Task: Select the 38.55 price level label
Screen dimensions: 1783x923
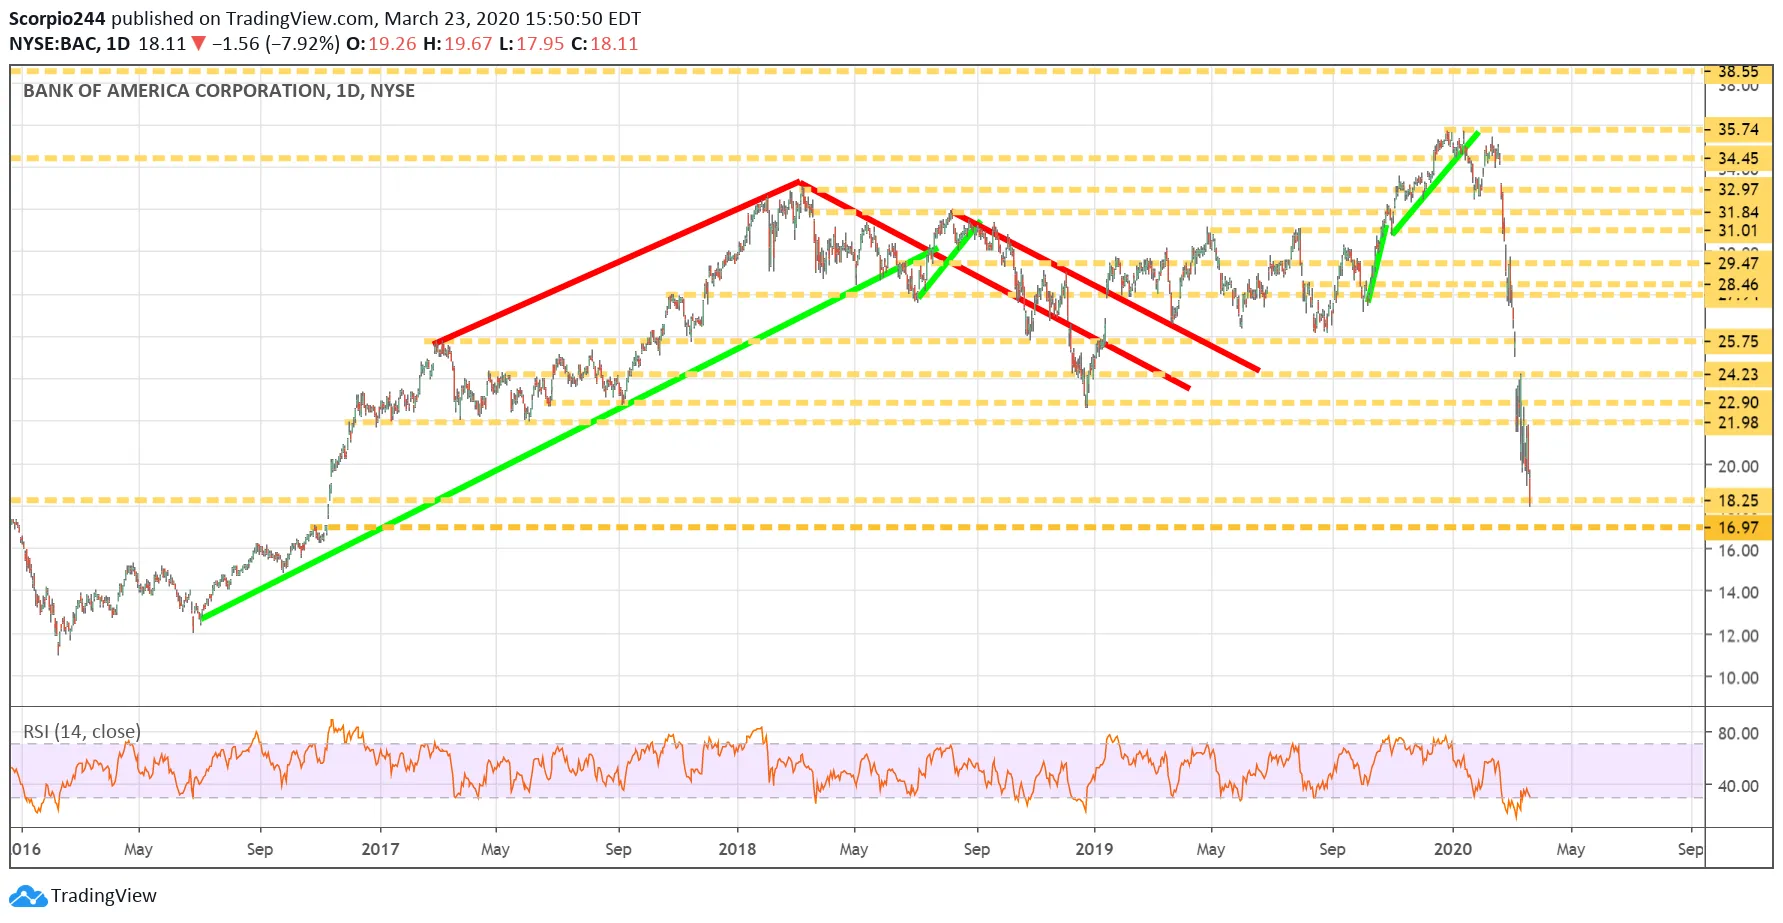Action: pyautogui.click(x=1738, y=72)
